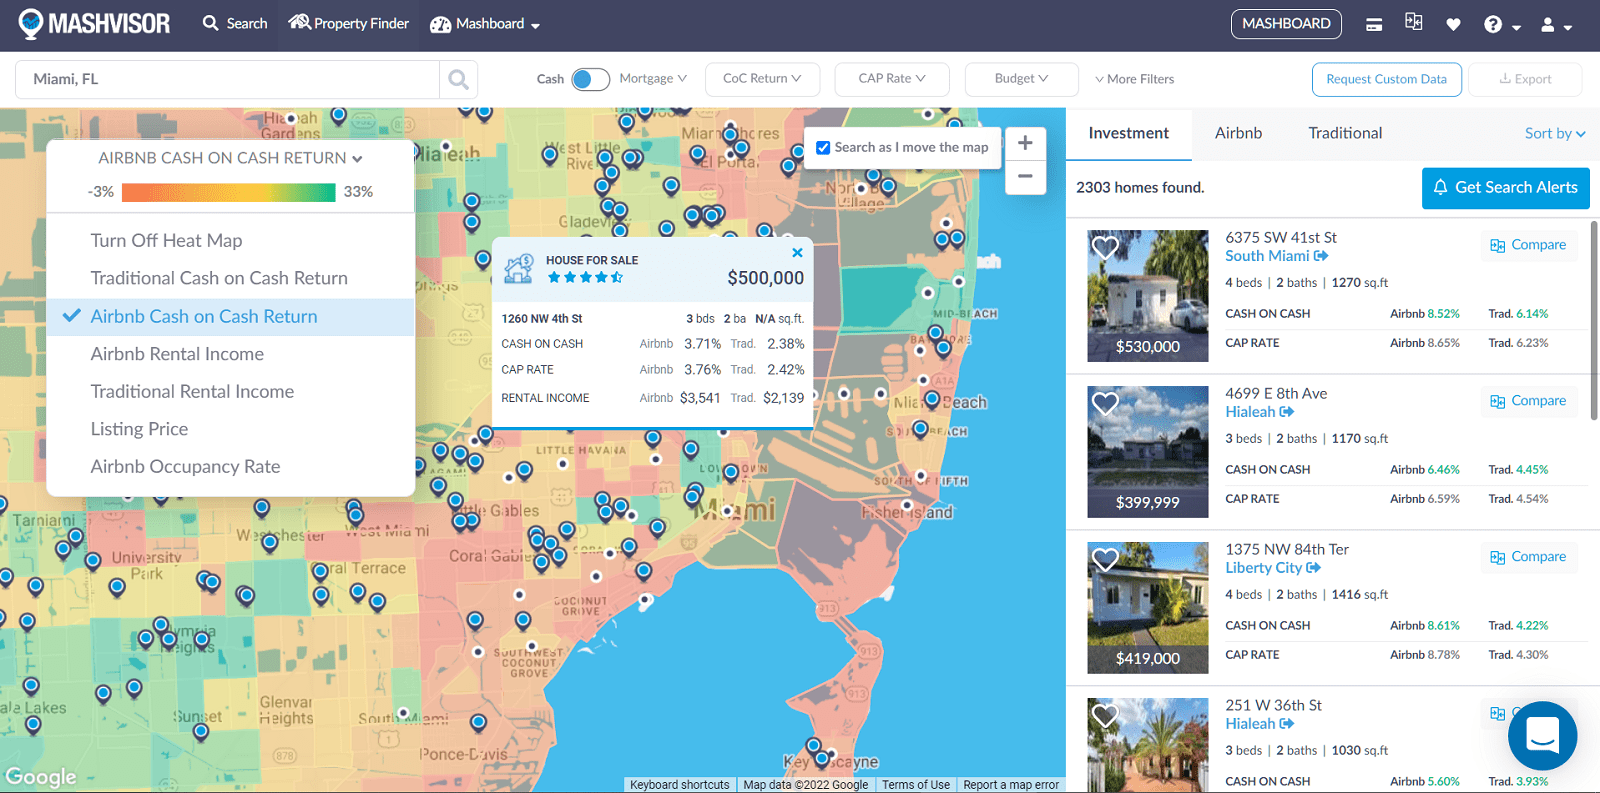Viewport: 1600px width, 793px height.
Task: Open Keyboard shortcuts on the map
Action: click(680, 785)
